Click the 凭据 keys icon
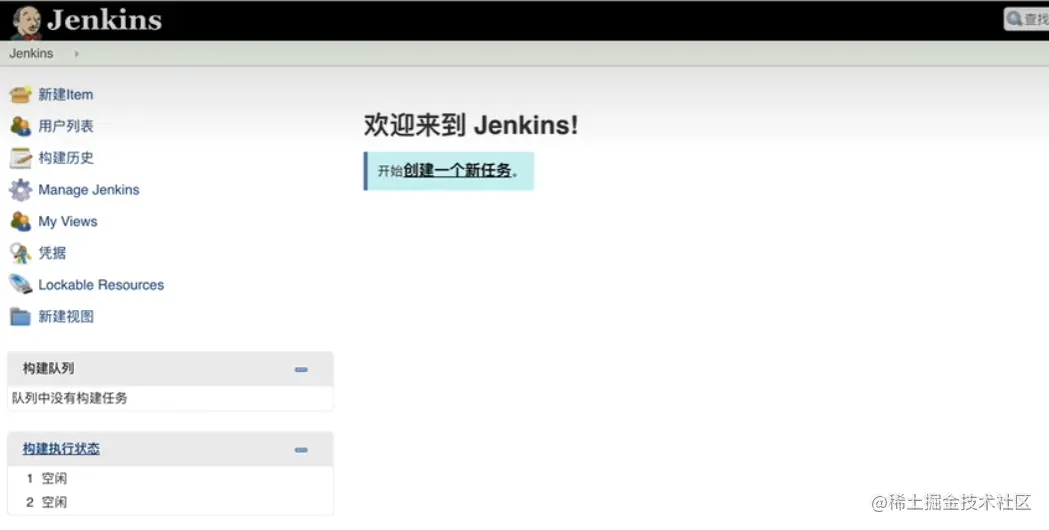Image resolution: width=1049 pixels, height=530 pixels. pos(20,253)
